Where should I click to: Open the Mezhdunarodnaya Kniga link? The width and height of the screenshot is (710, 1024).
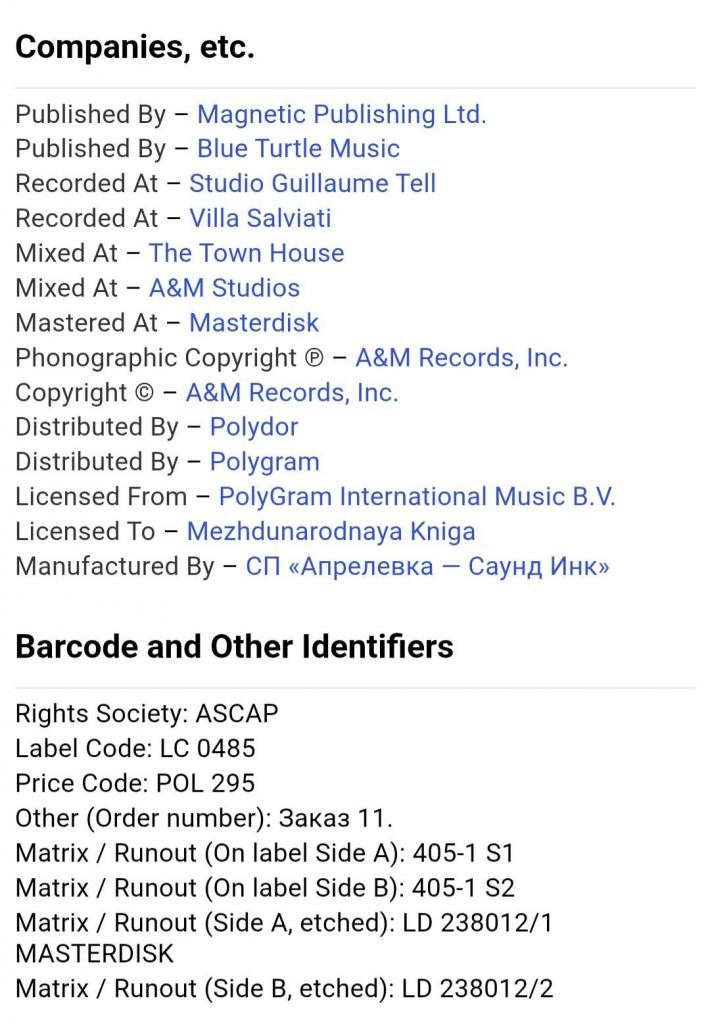tap(331, 532)
